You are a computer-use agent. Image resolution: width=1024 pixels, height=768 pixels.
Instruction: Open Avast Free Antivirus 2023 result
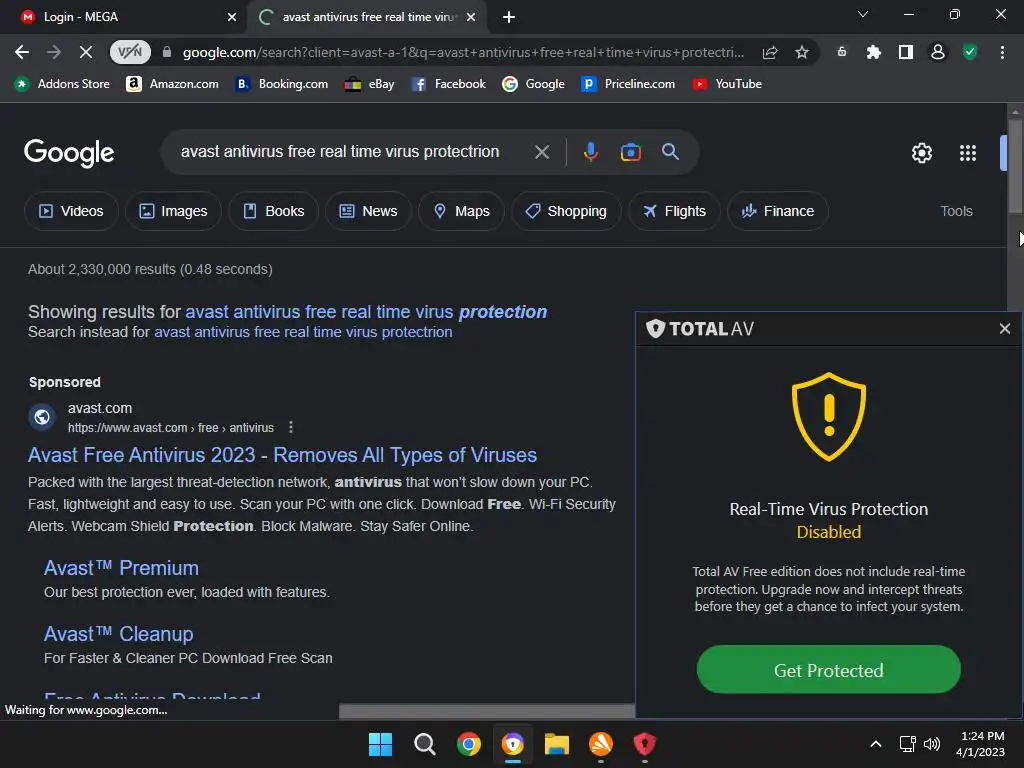[282, 455]
